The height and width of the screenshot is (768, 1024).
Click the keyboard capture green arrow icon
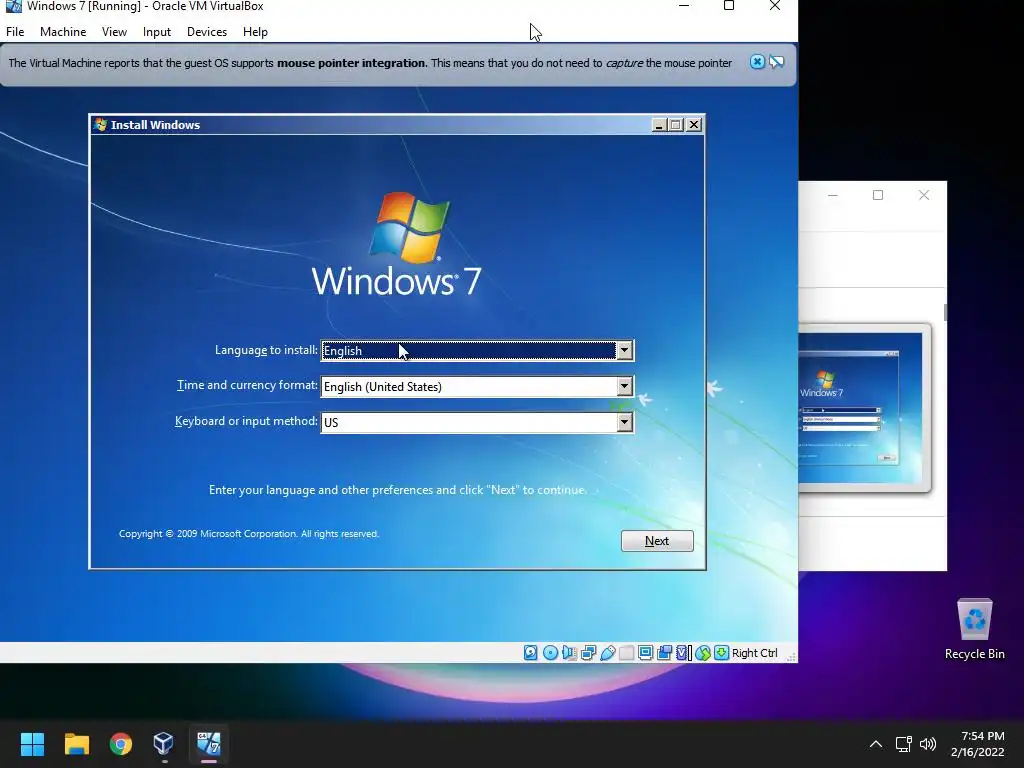[x=721, y=652]
